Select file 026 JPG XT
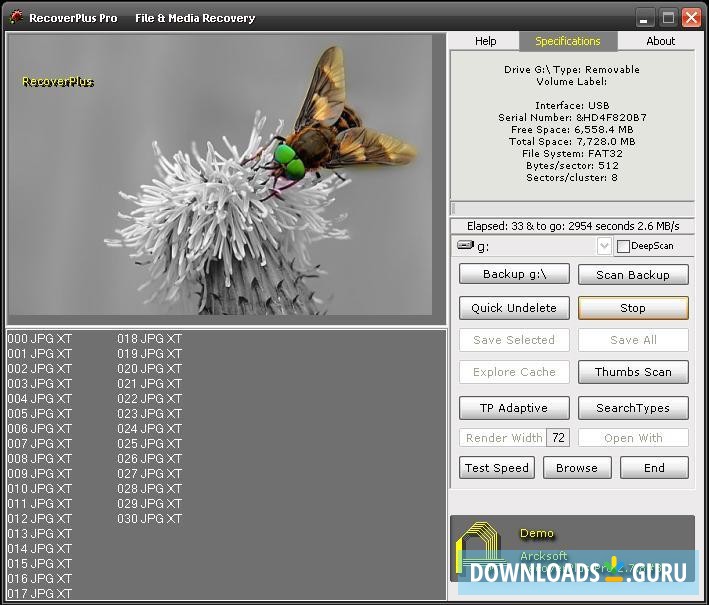 [150, 458]
